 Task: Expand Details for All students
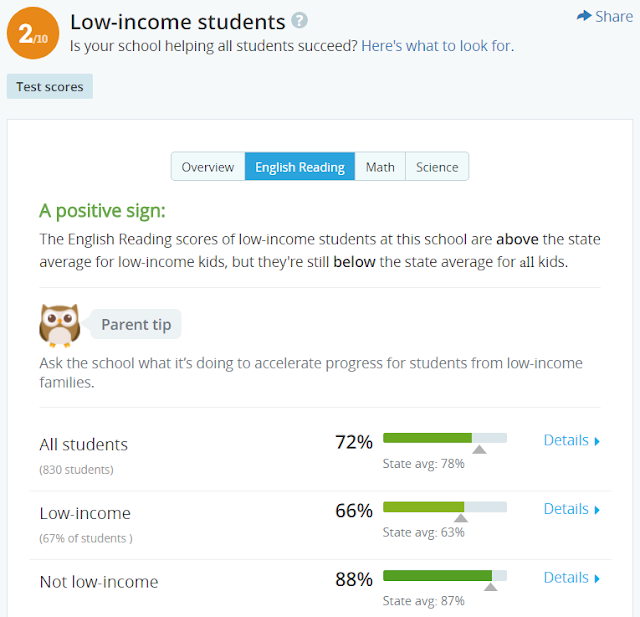point(571,440)
